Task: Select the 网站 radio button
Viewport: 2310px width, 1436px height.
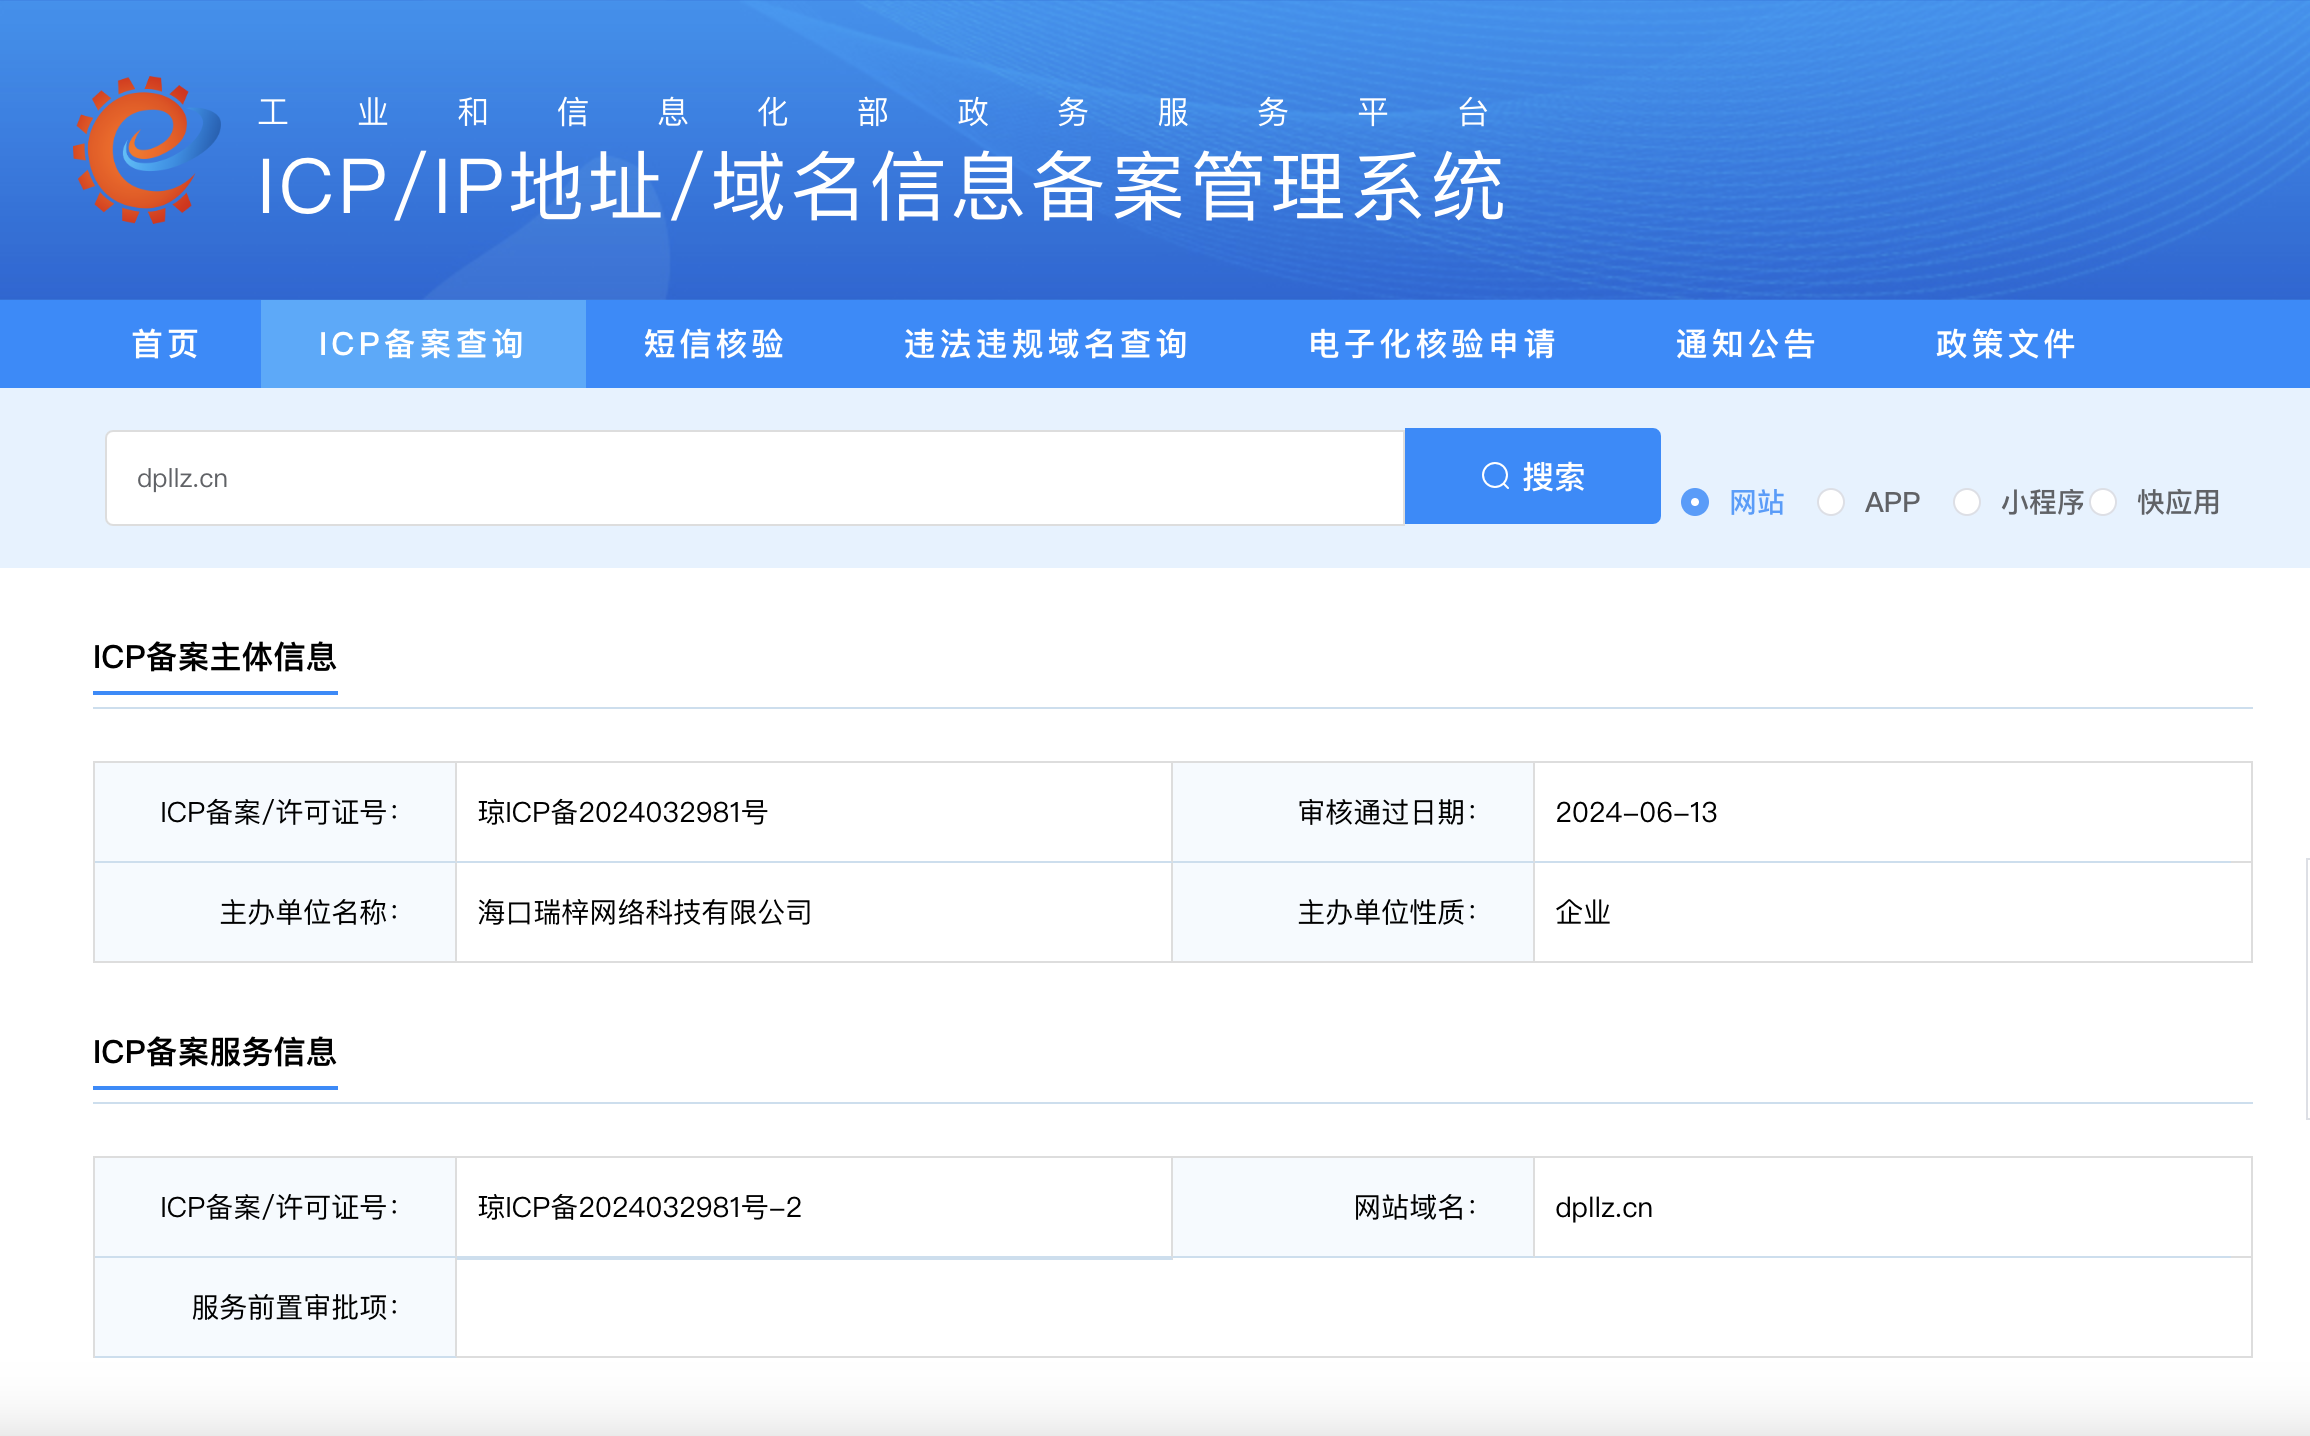Action: tap(1695, 502)
